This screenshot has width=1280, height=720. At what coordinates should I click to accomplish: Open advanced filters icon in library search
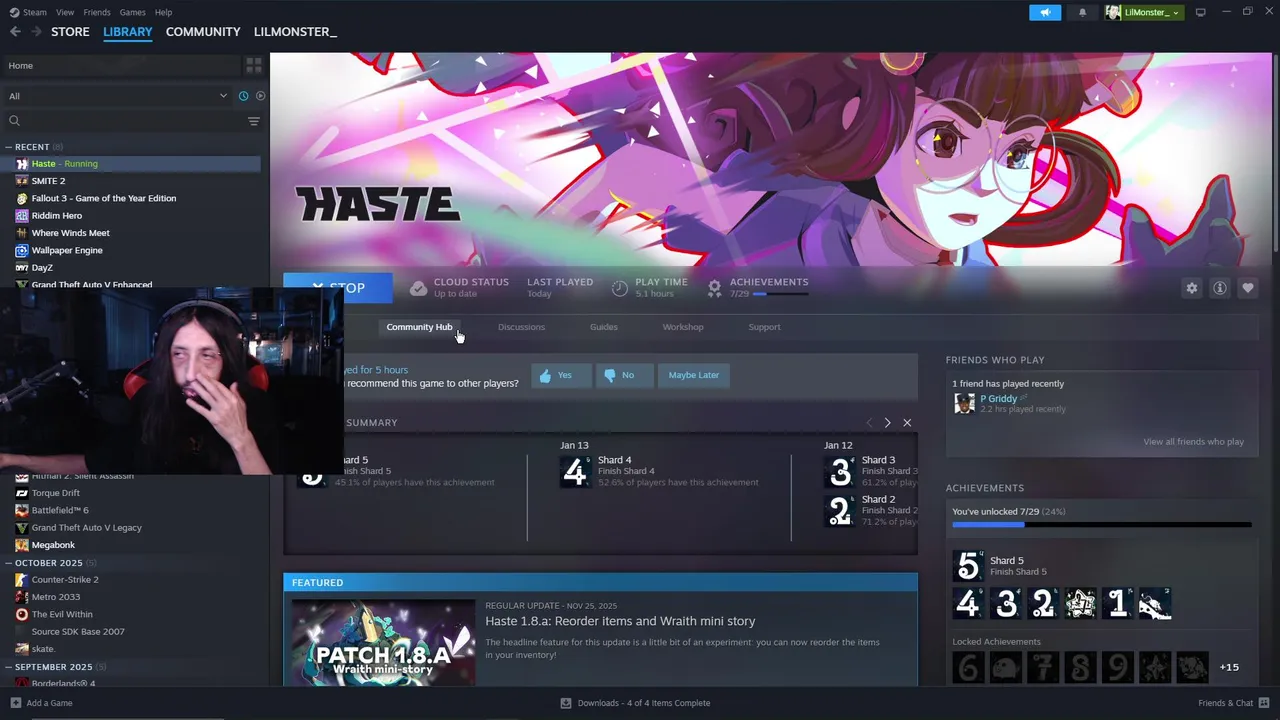tap(254, 121)
